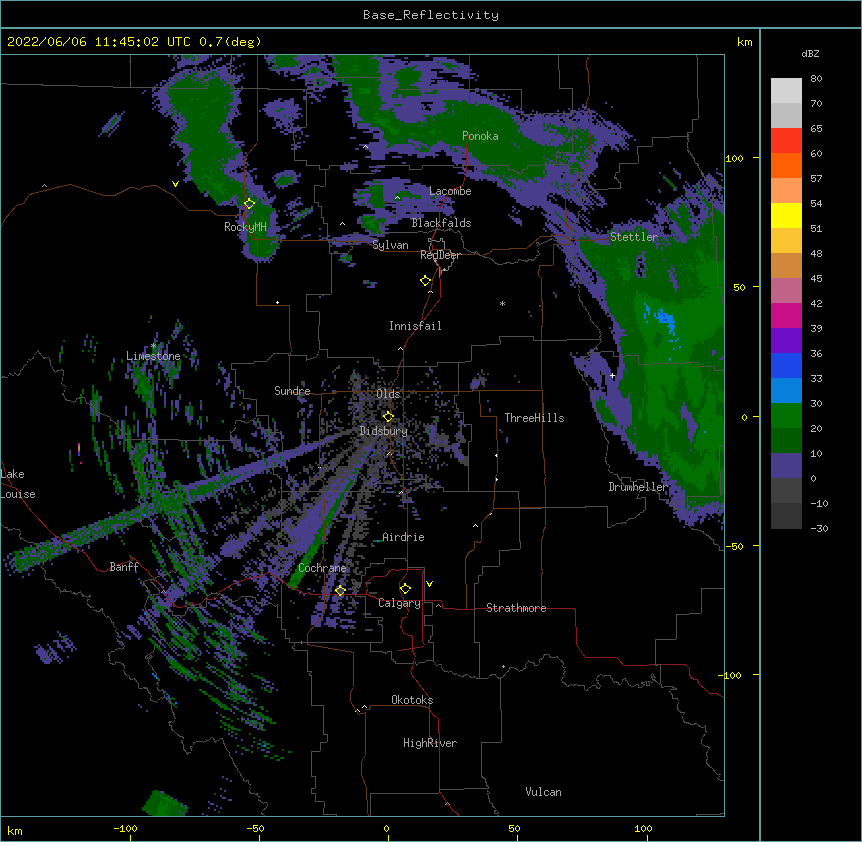Click the Didsbury city label
The width and height of the screenshot is (862, 842).
click(383, 431)
